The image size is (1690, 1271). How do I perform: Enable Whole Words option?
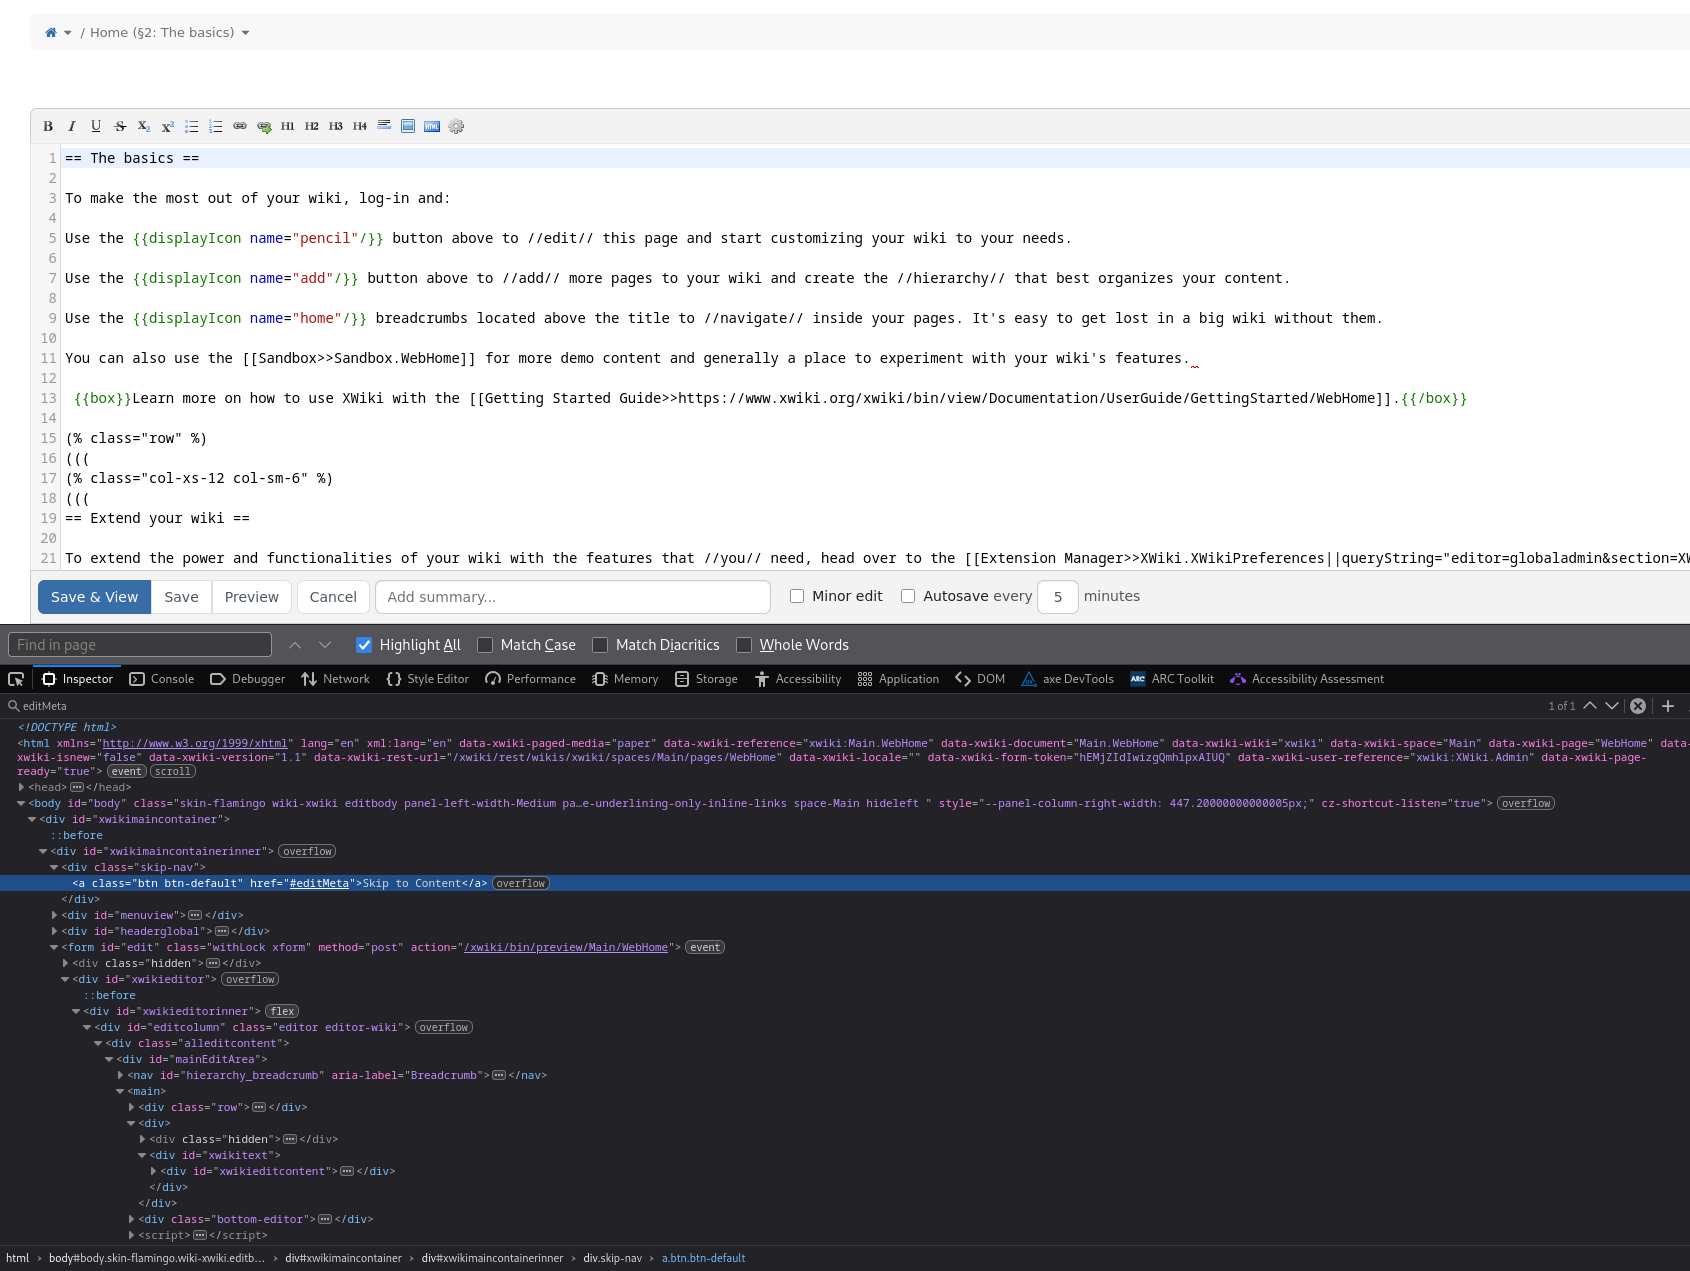click(744, 645)
